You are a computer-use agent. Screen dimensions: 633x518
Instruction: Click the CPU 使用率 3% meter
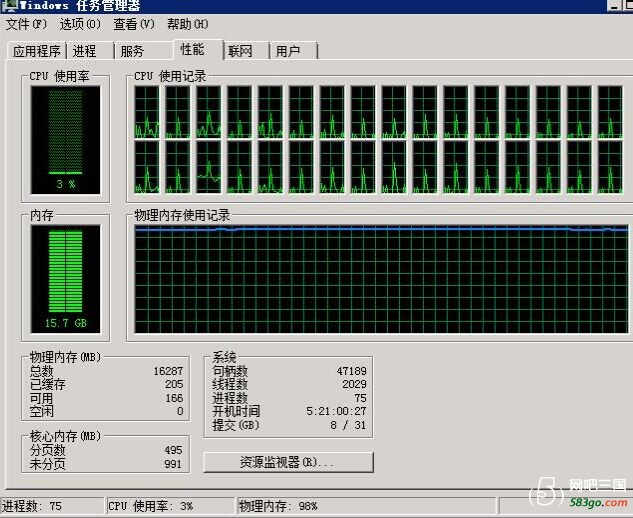click(x=65, y=140)
